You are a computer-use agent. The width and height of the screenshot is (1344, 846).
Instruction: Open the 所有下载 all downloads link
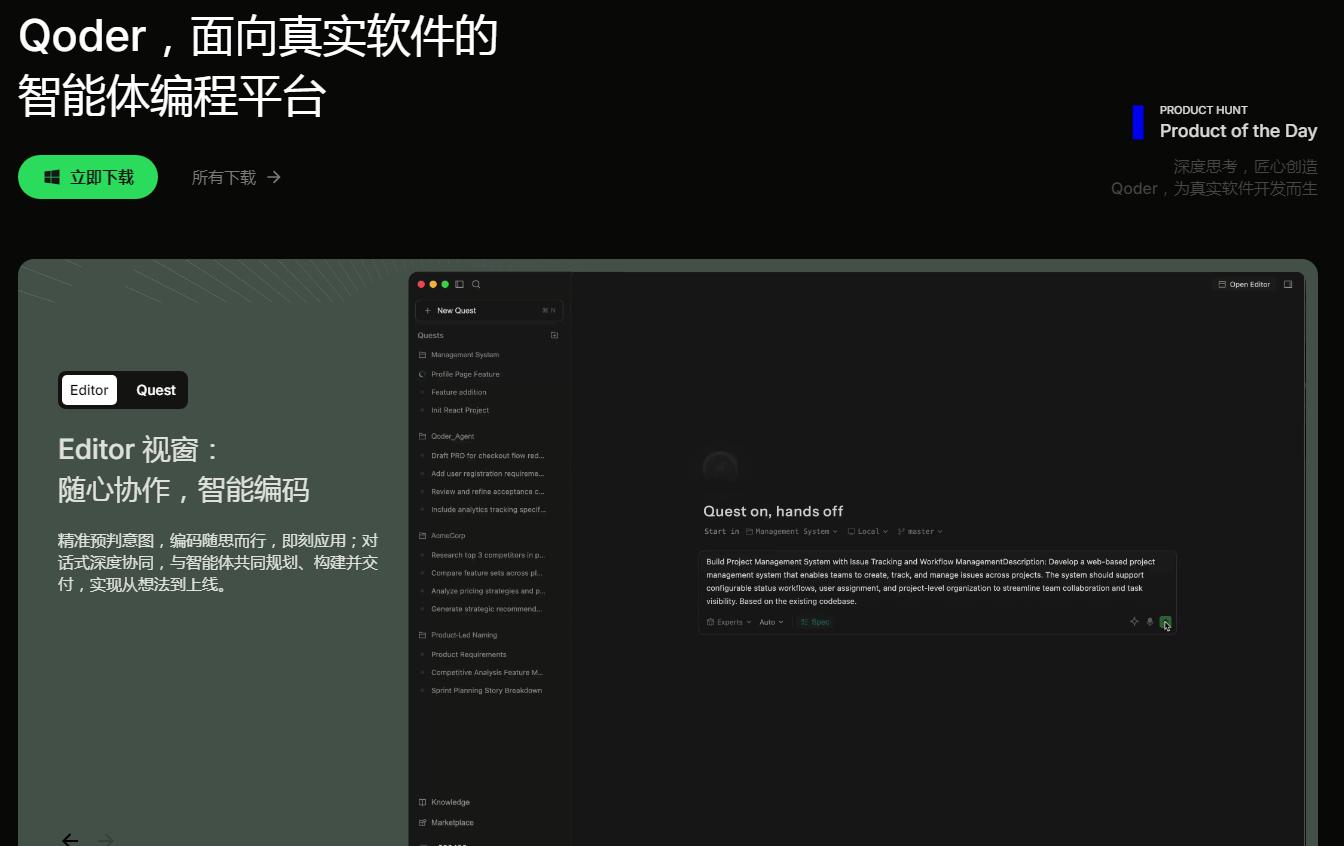(x=236, y=177)
